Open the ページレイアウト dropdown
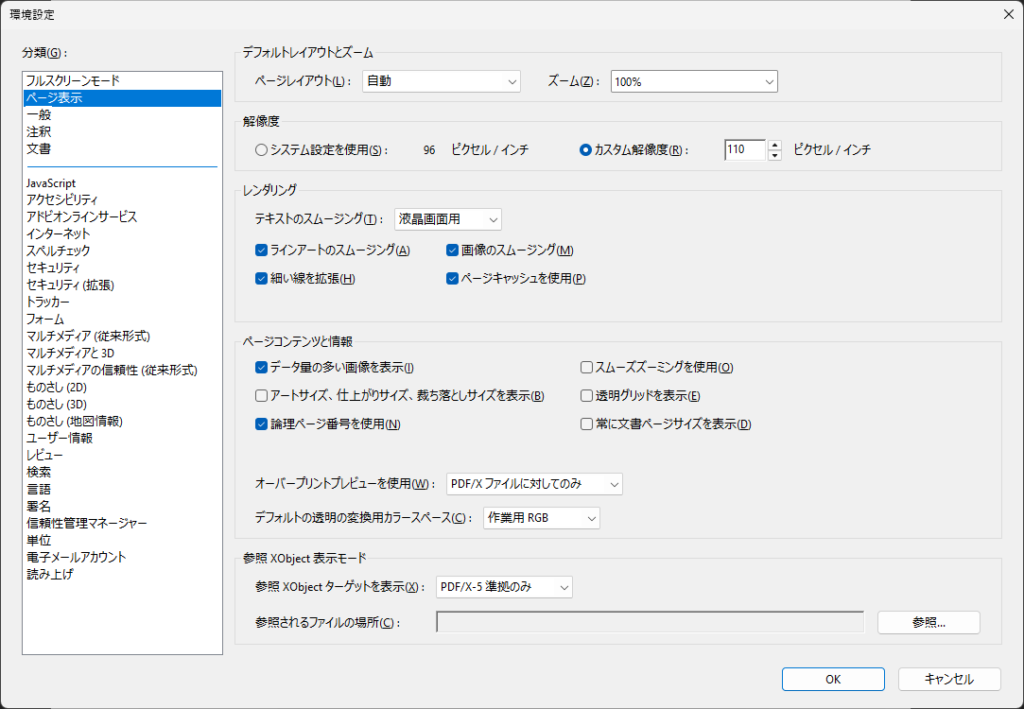The width and height of the screenshot is (1024, 709). (441, 81)
